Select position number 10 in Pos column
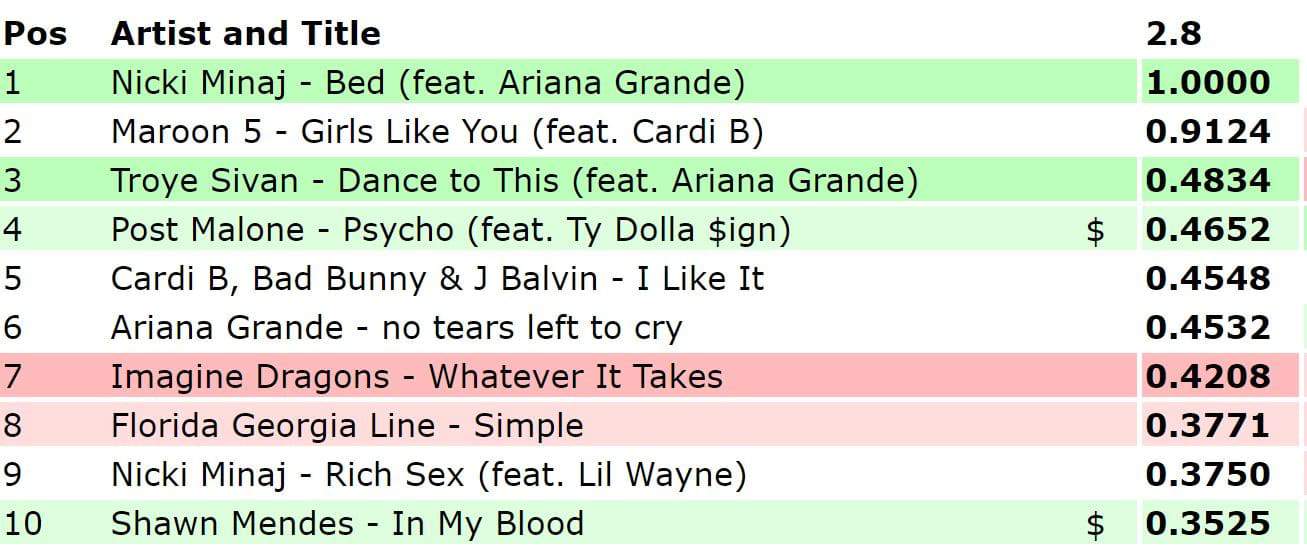This screenshot has height=548, width=1307. tap(23, 523)
